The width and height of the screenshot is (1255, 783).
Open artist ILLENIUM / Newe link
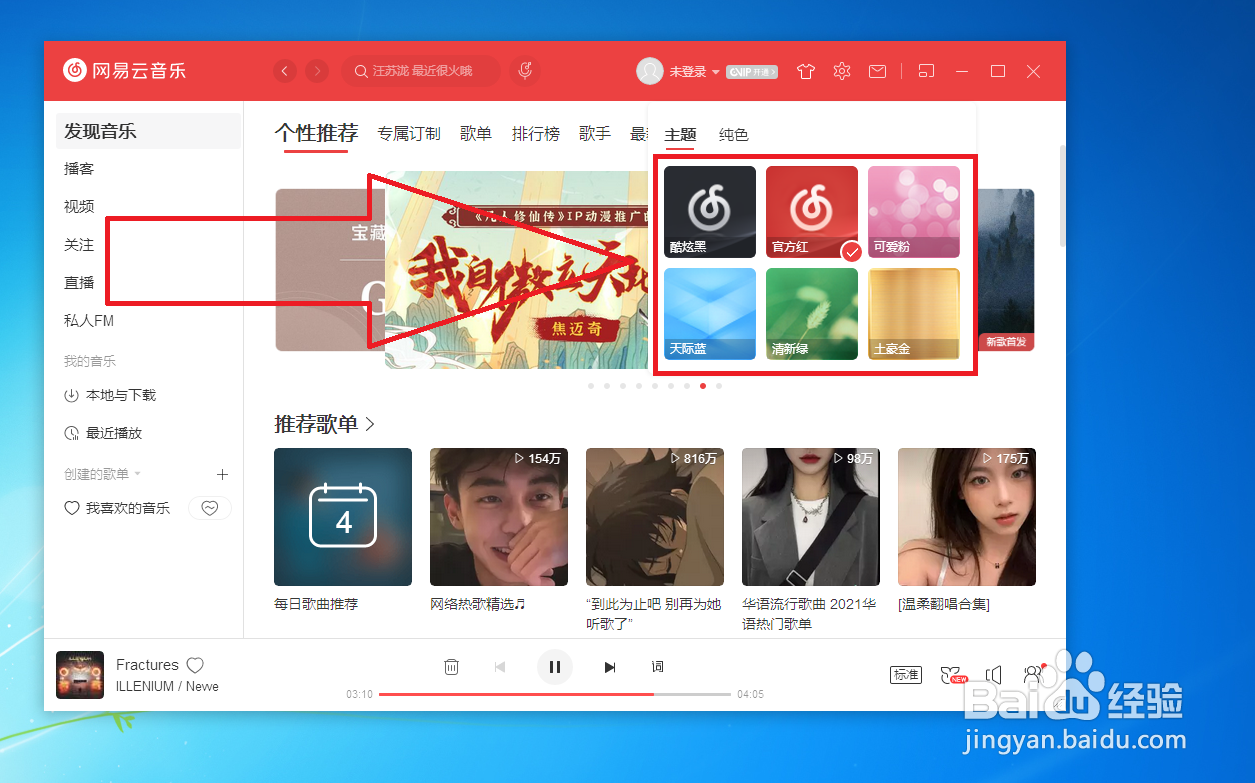click(167, 686)
